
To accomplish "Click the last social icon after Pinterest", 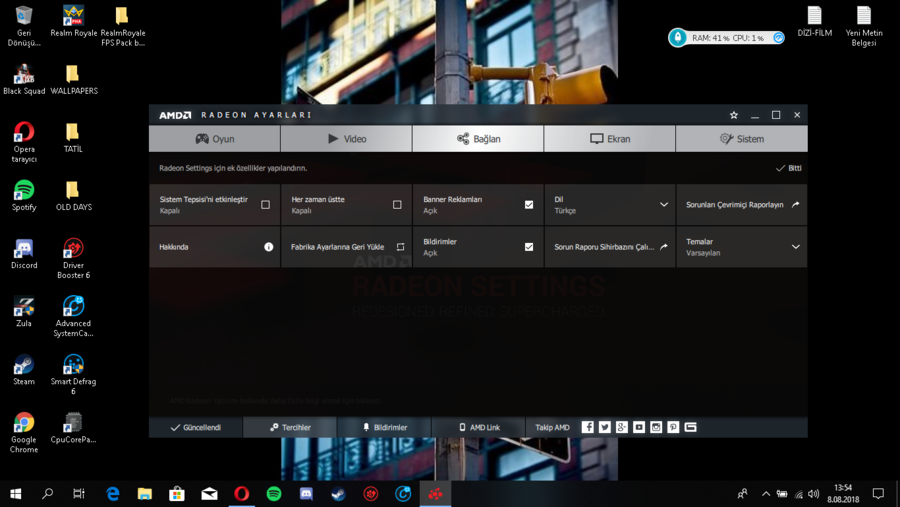I will 690,427.
